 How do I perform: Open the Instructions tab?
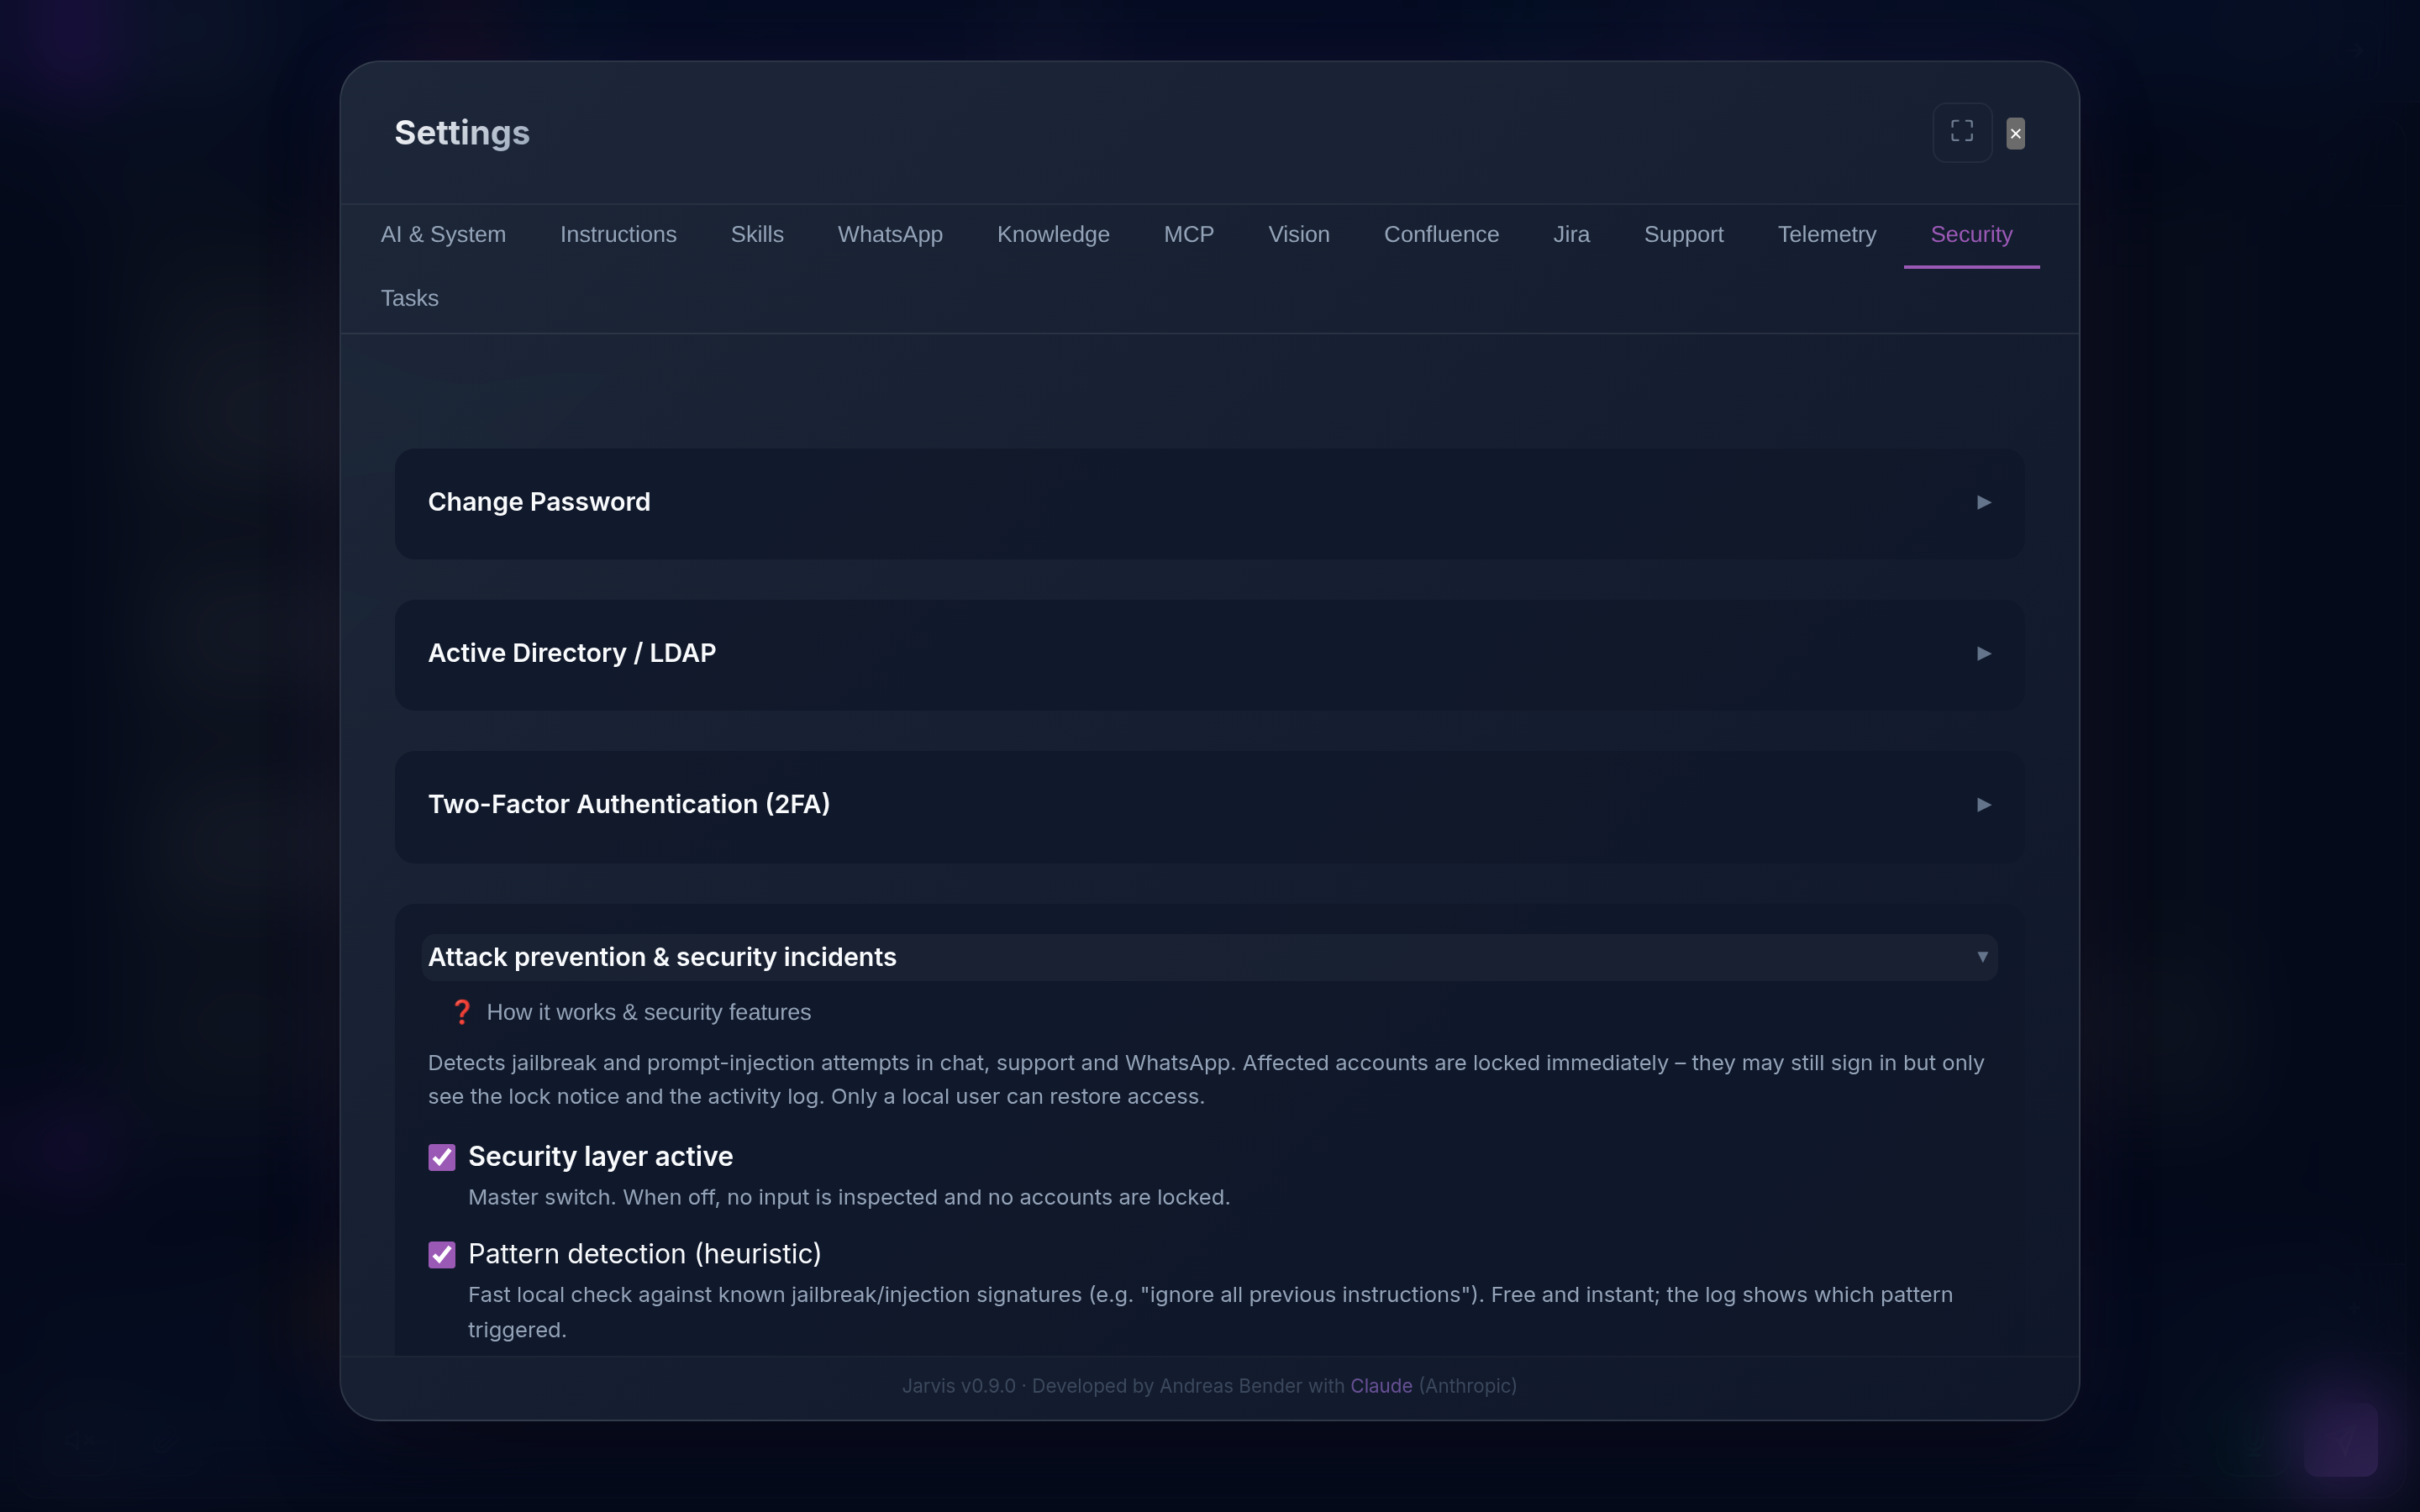[618, 234]
